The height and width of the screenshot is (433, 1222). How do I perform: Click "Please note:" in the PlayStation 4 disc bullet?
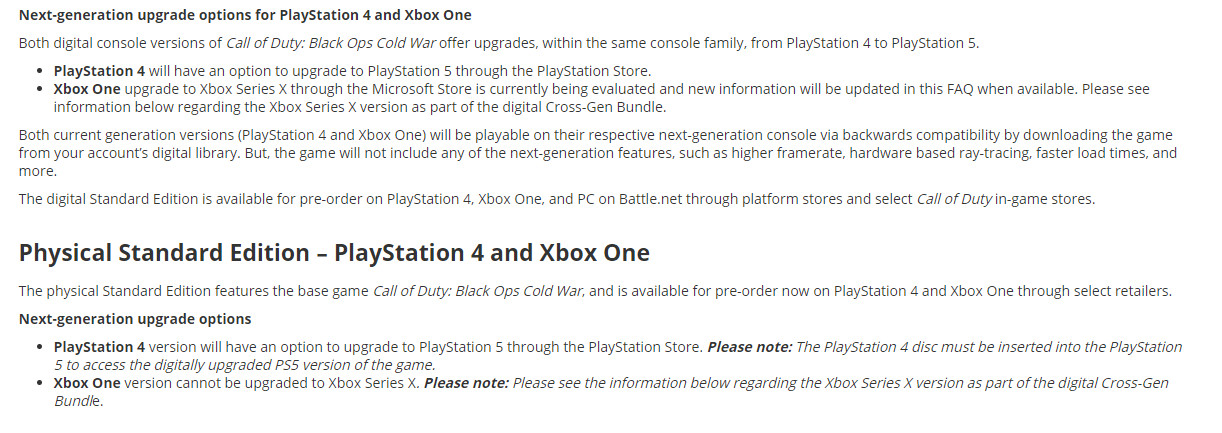pyautogui.click(x=749, y=347)
